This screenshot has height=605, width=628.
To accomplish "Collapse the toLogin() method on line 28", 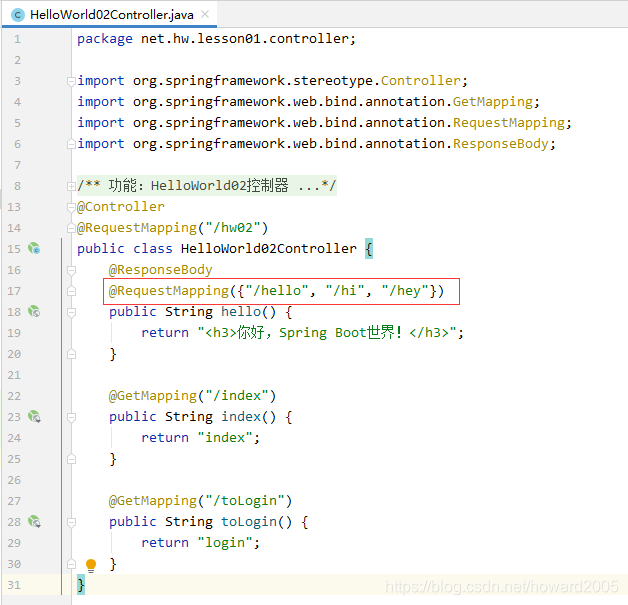I will click(x=71, y=522).
